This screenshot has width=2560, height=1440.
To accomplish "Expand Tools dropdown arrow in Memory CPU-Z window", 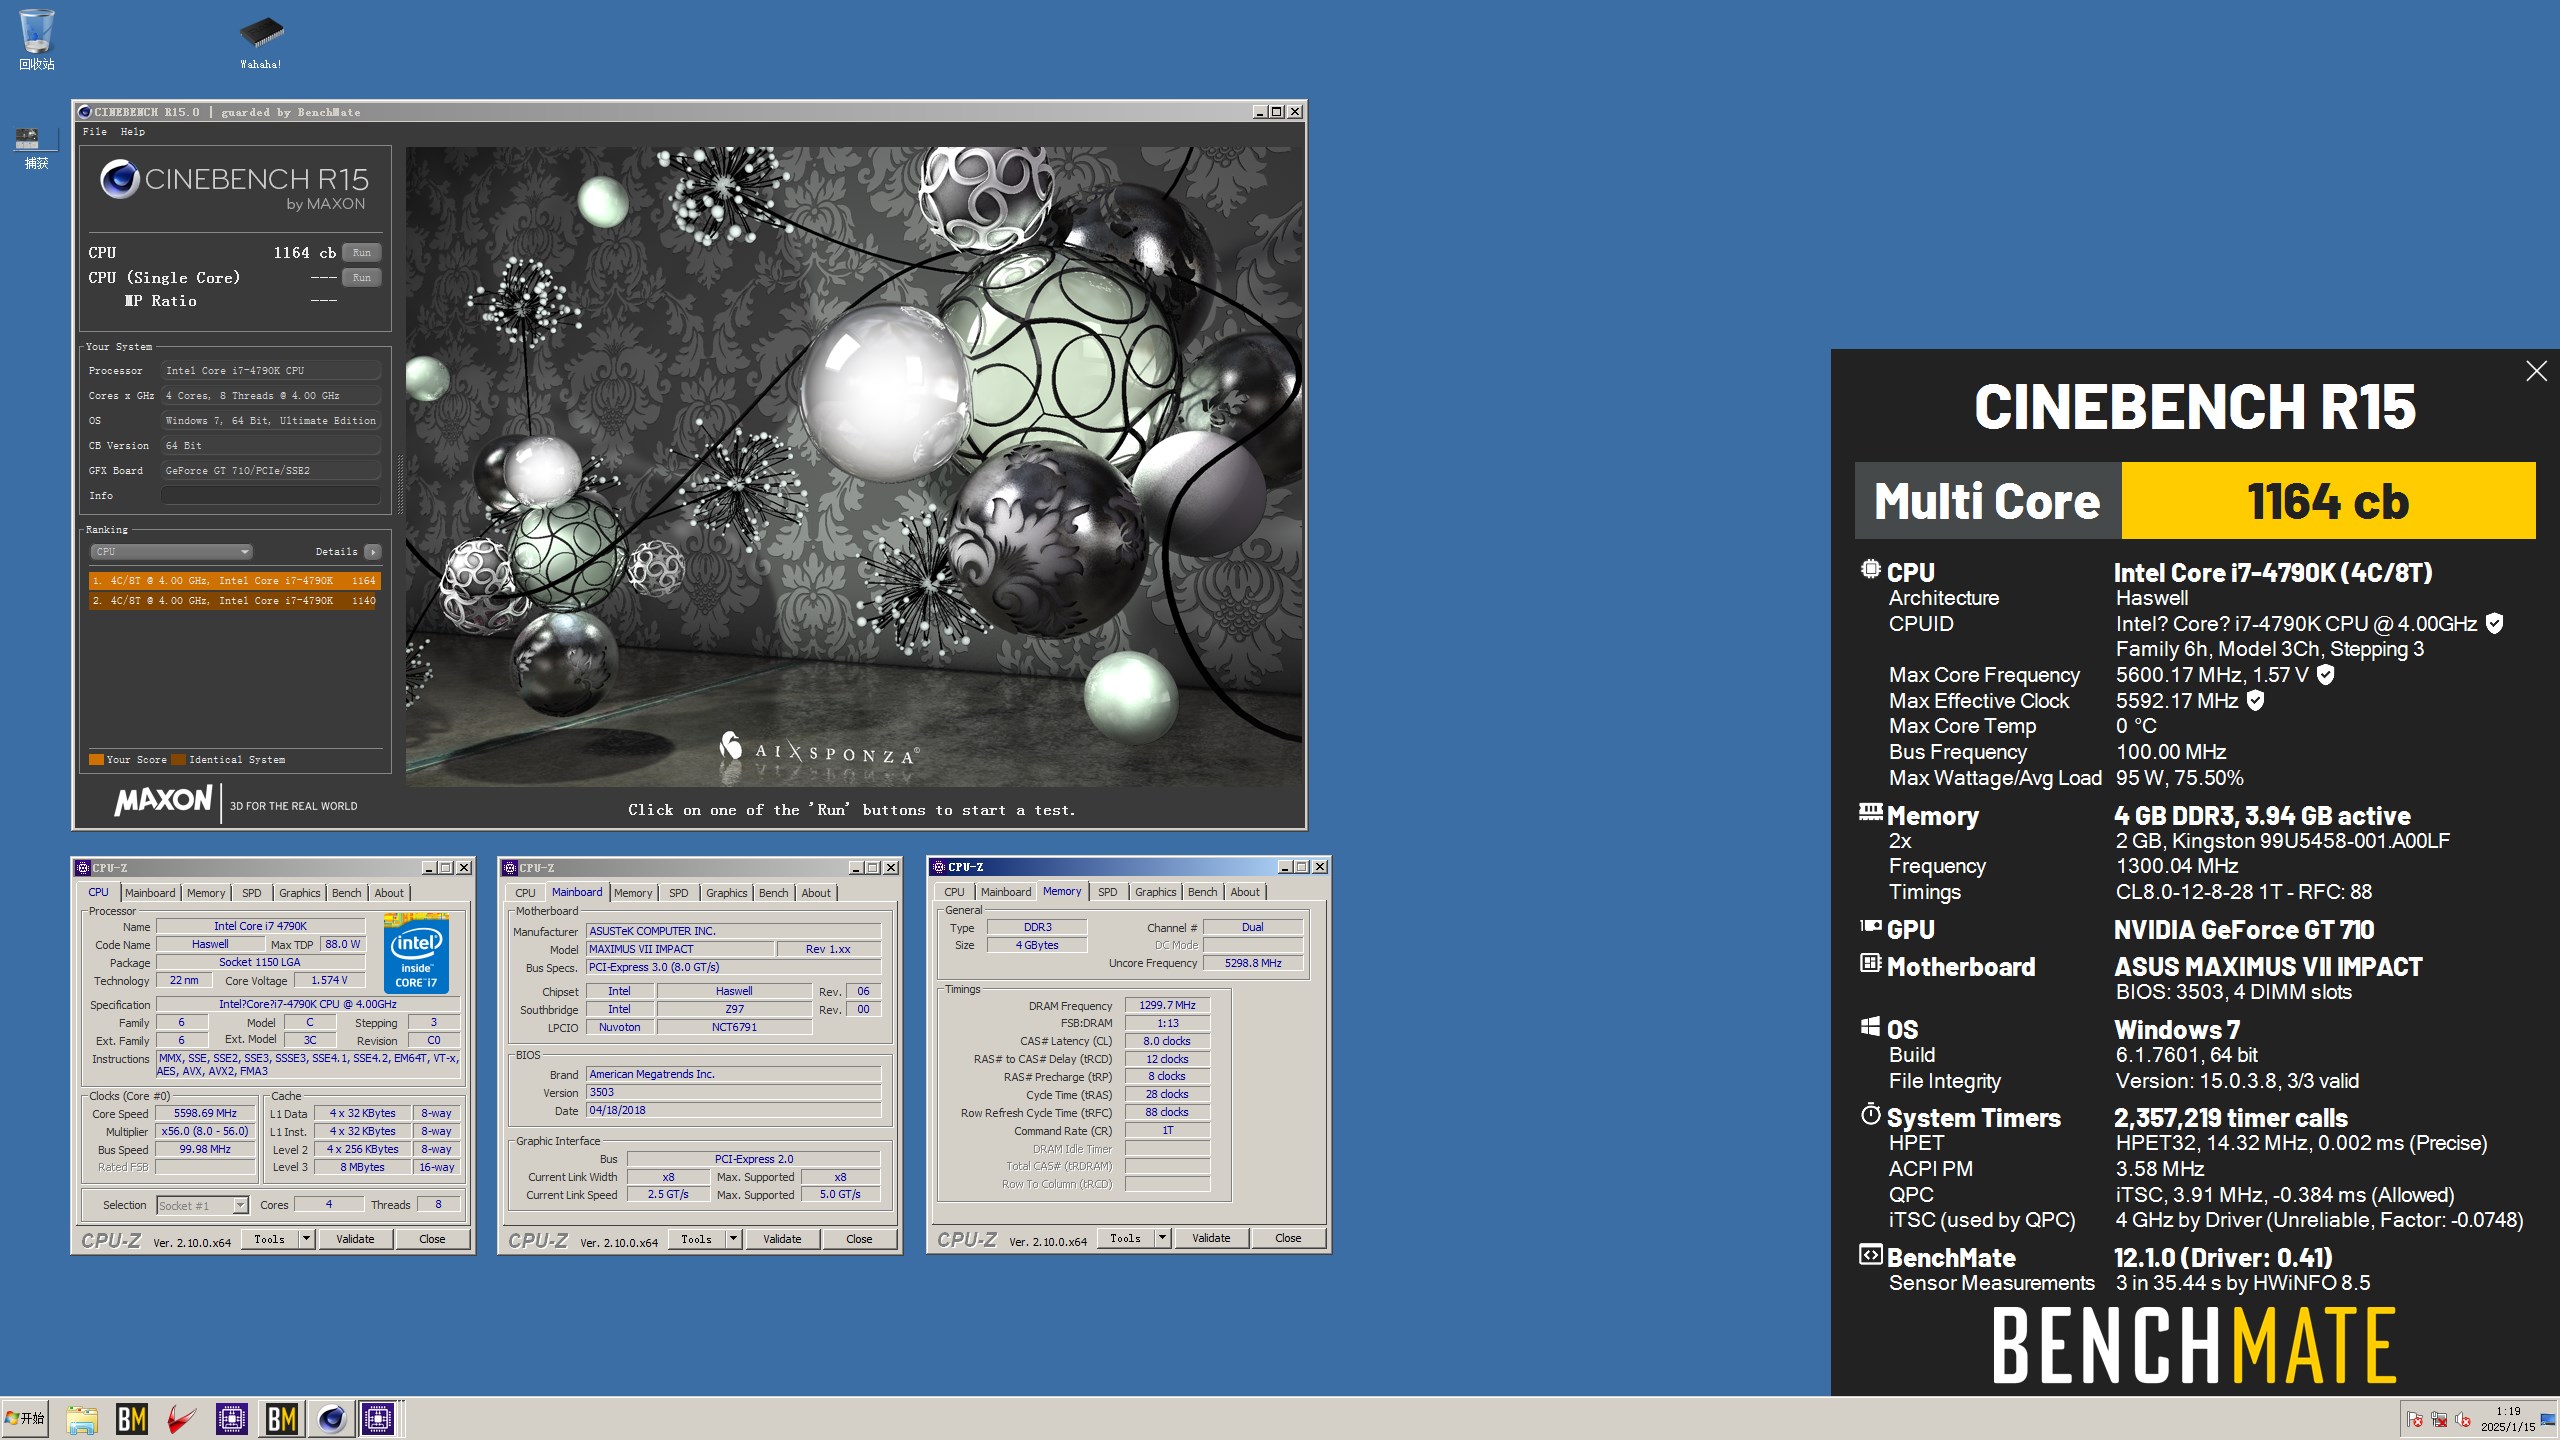I will click(1162, 1238).
